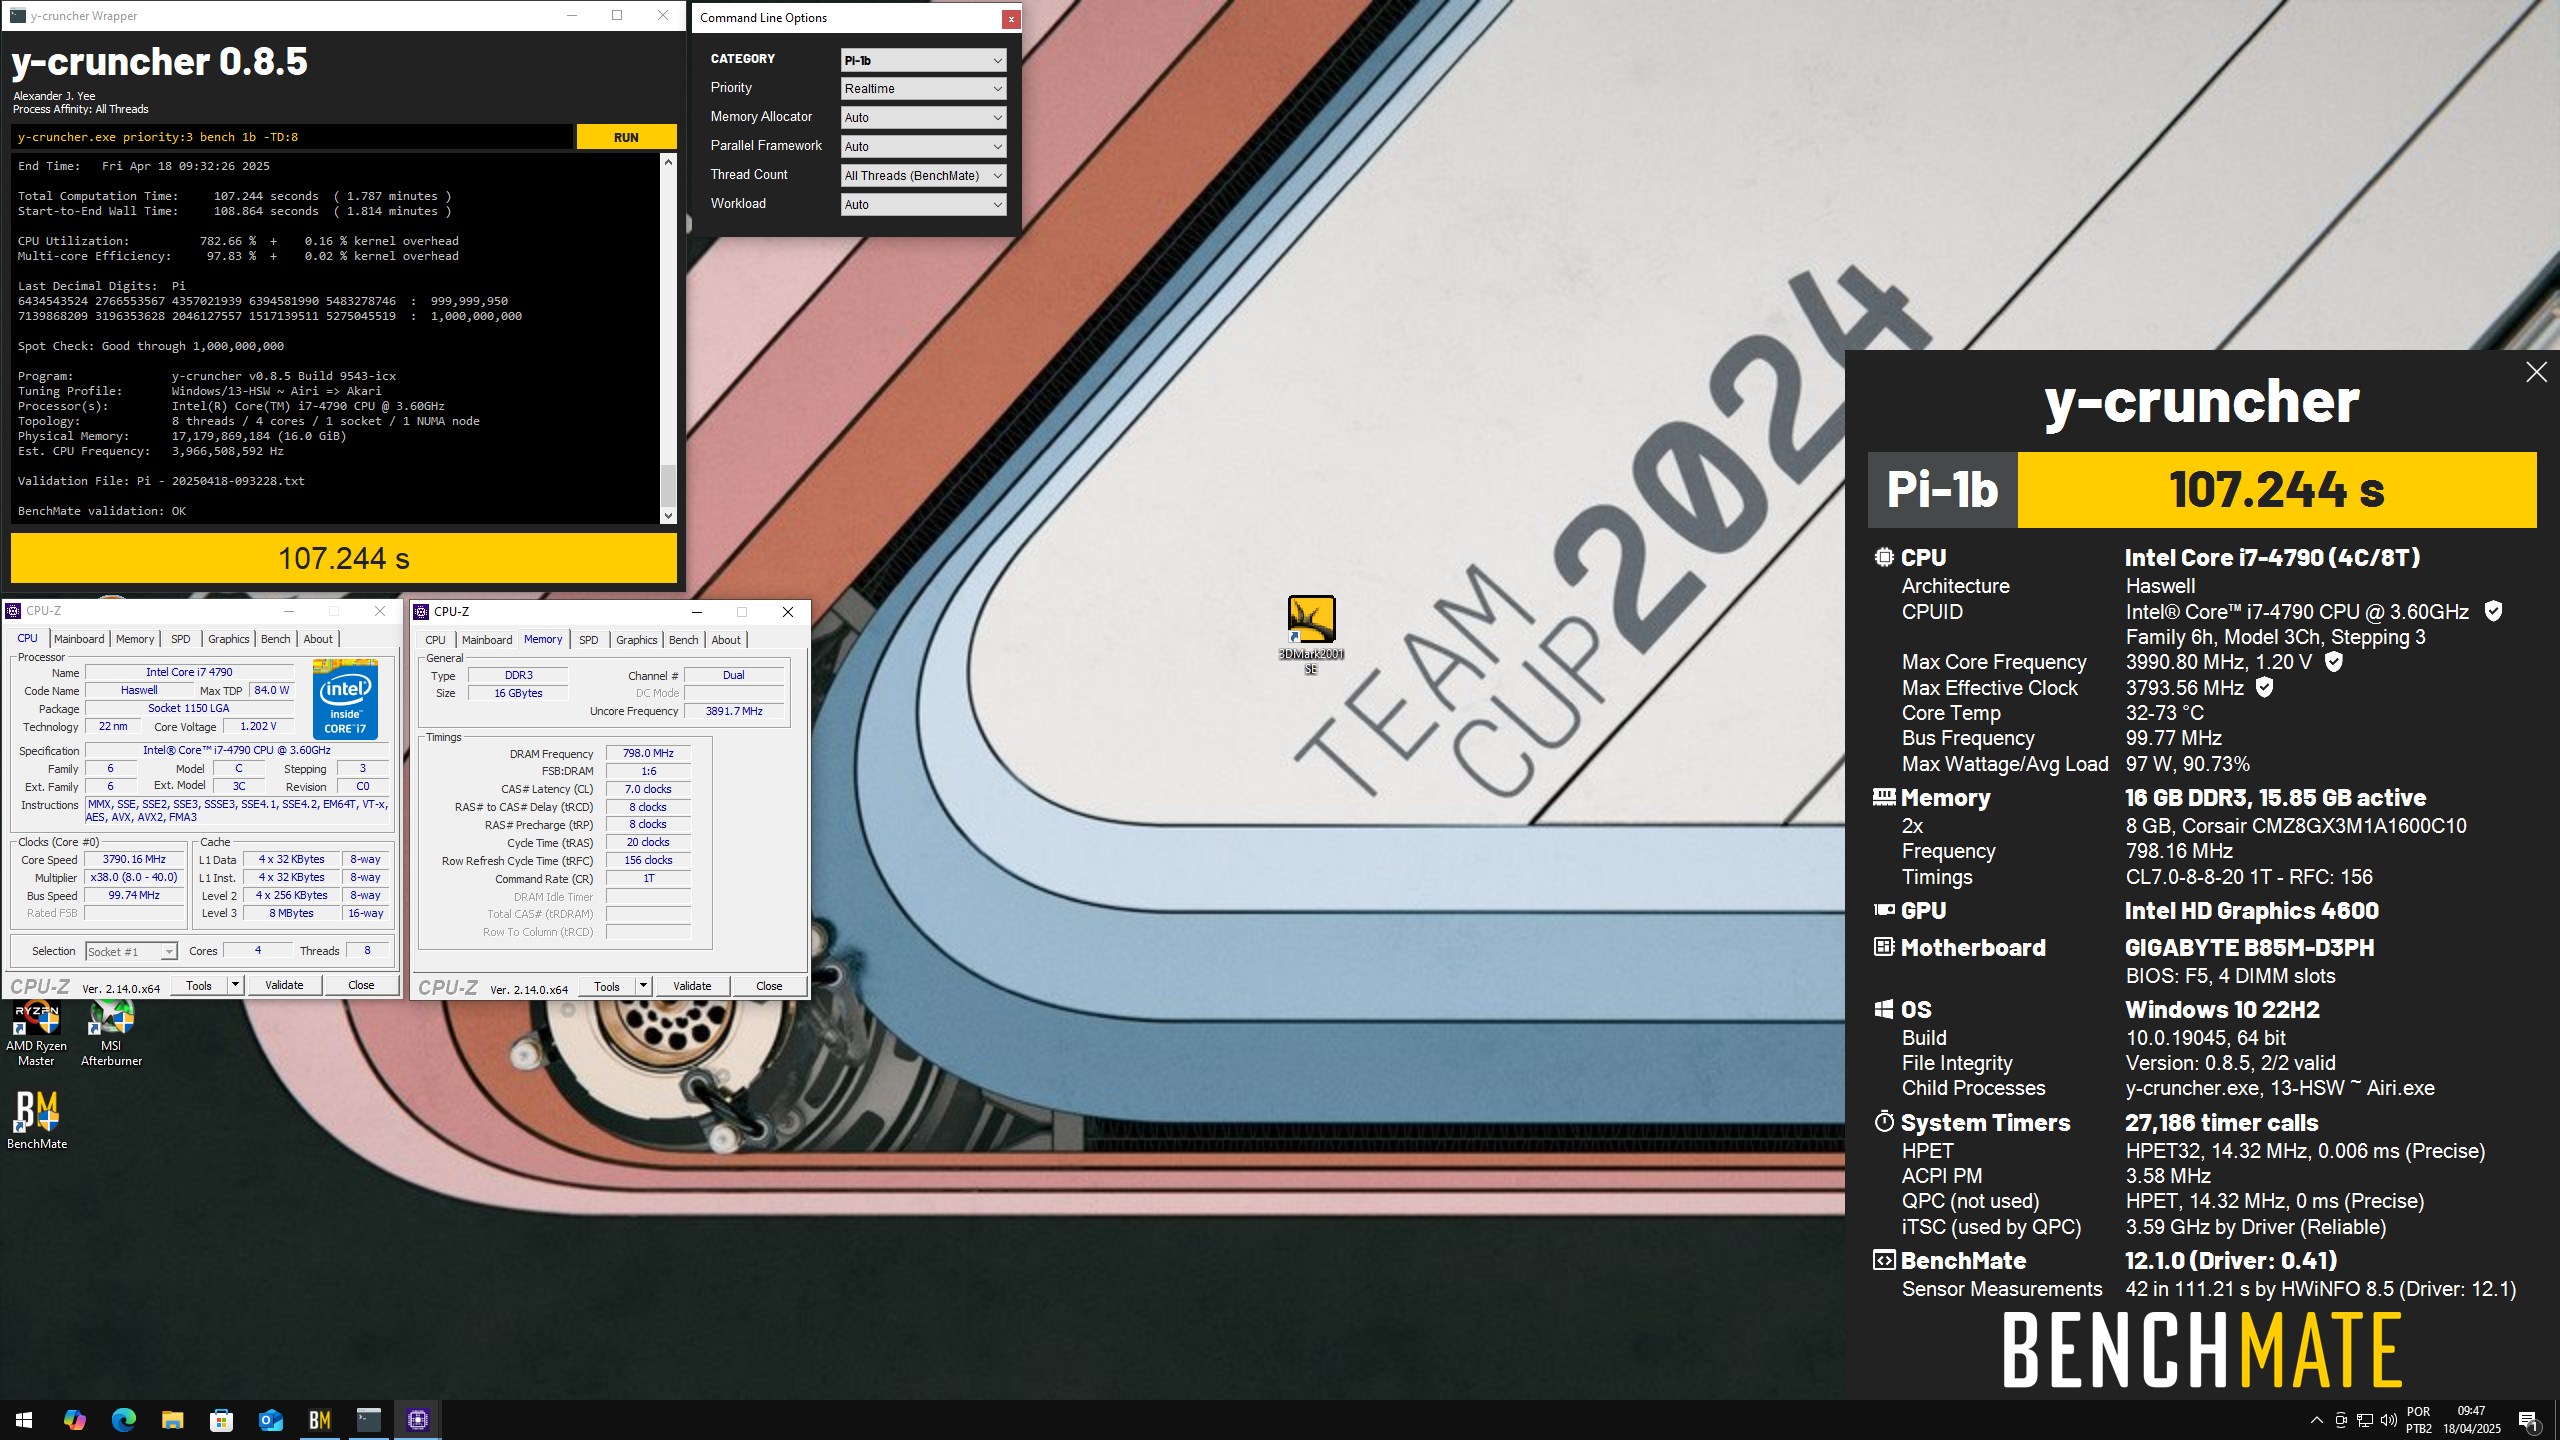The width and height of the screenshot is (2560, 1440).
Task: Click Validate in right CPU-Z window
Action: click(692, 986)
